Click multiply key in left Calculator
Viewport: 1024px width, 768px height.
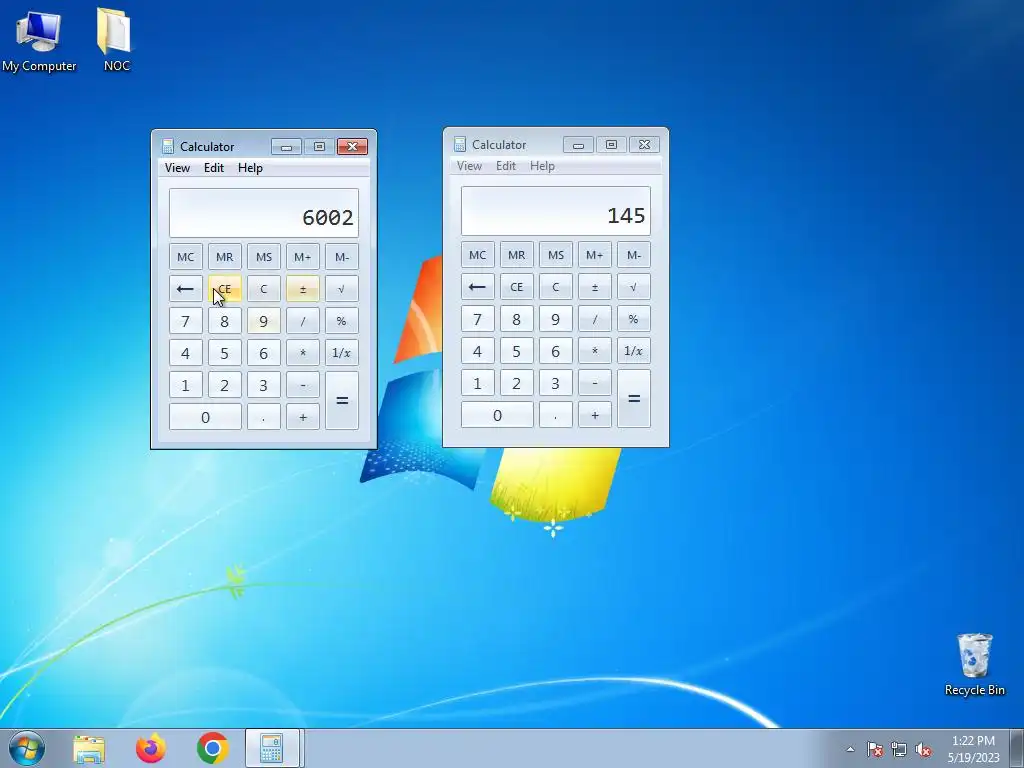tap(302, 353)
